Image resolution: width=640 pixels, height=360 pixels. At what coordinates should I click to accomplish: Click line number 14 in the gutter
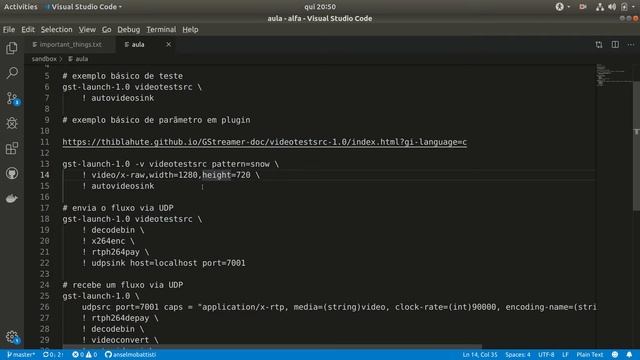(45, 175)
